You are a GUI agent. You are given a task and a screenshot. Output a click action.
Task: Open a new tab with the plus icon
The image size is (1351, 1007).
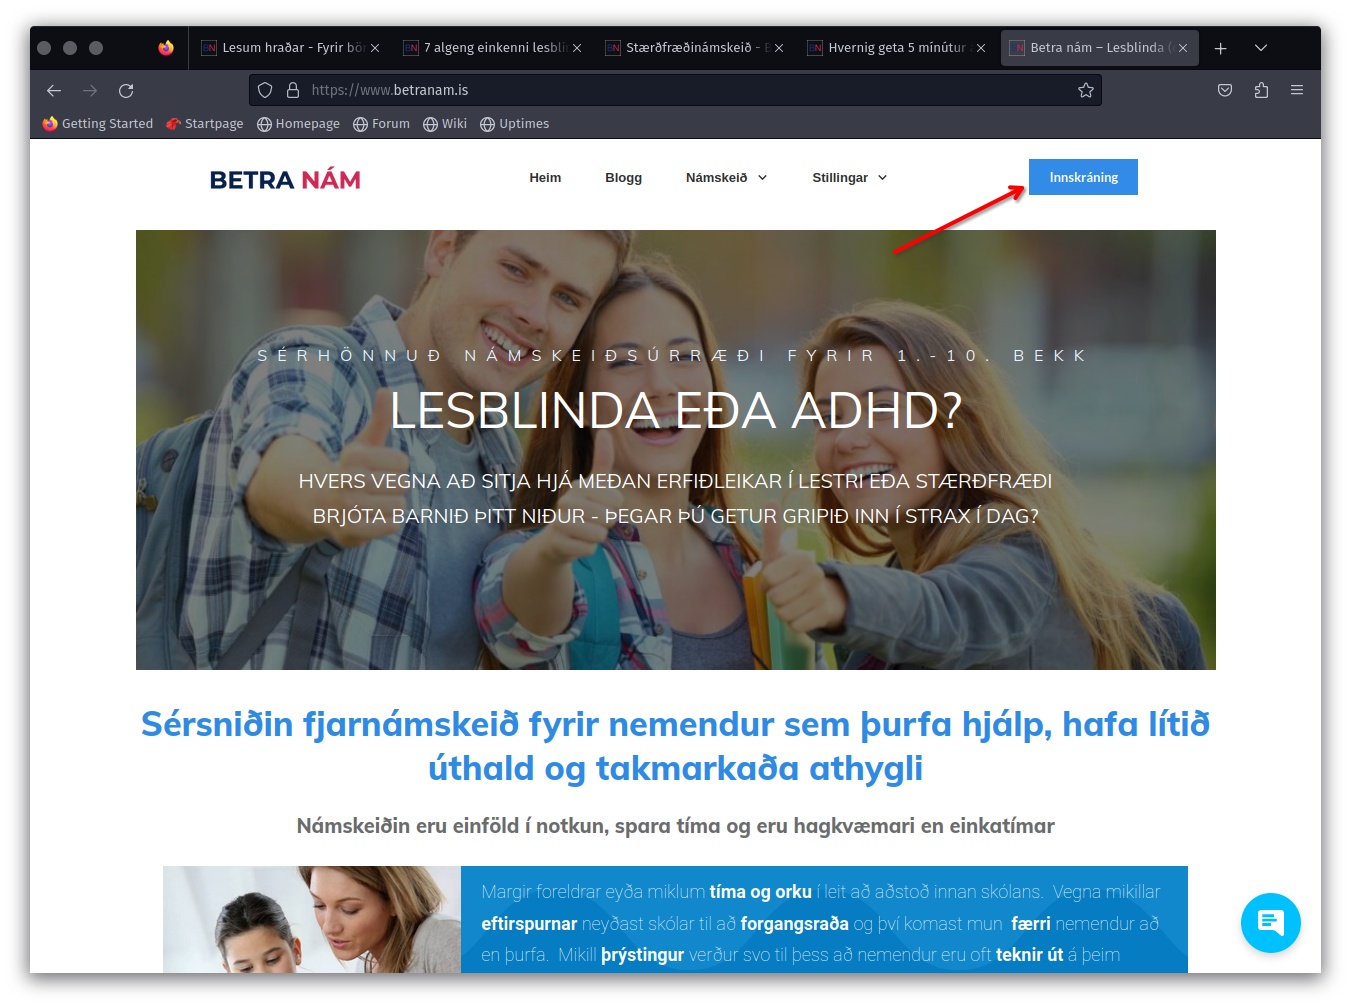[x=1221, y=48]
